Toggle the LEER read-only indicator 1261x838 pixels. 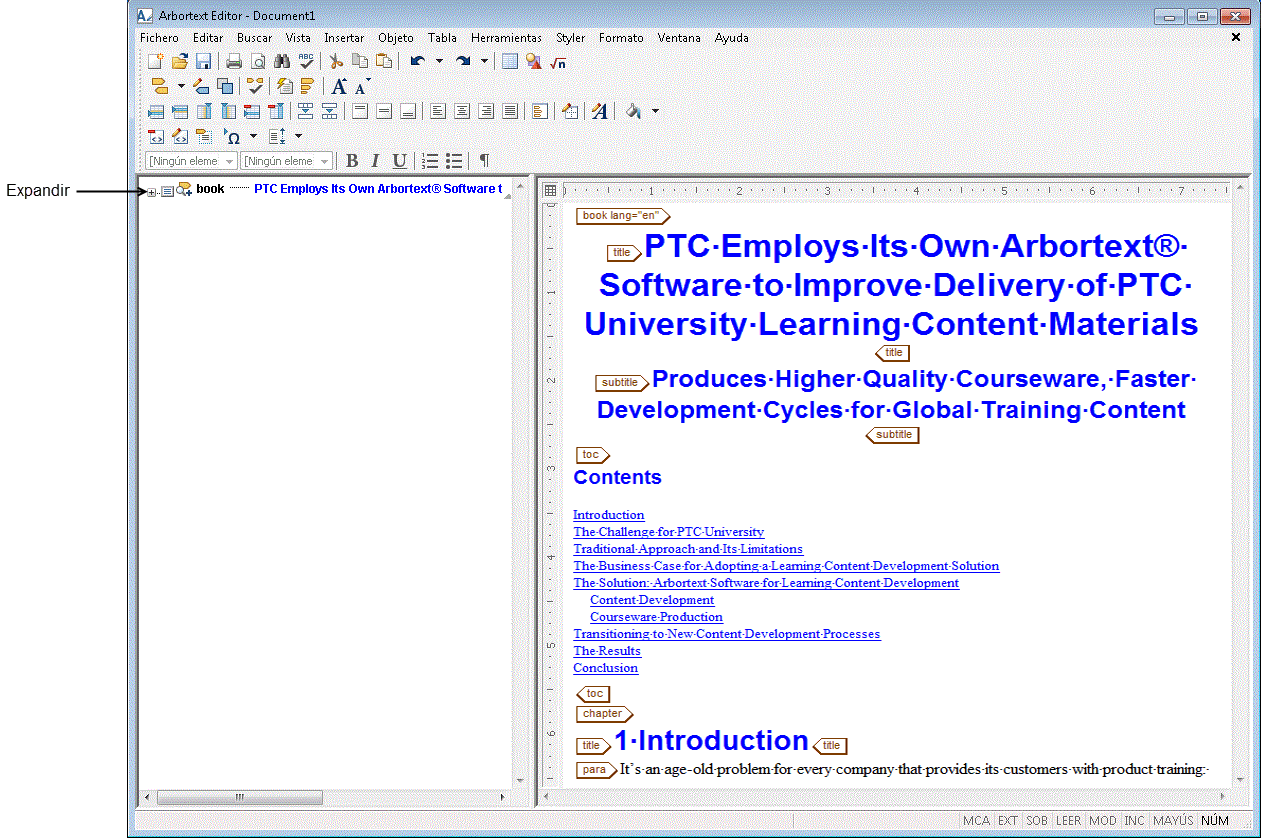click(x=1069, y=820)
